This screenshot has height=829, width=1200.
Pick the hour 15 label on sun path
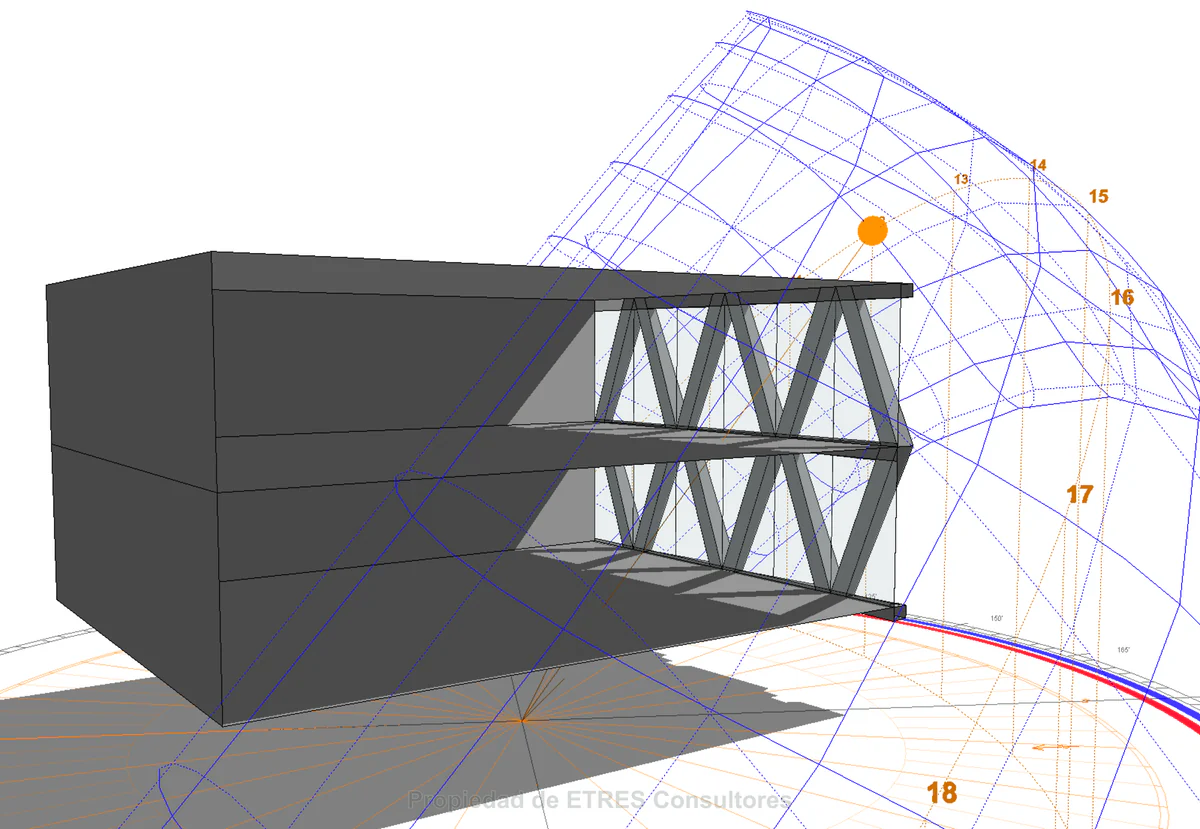pos(1098,197)
